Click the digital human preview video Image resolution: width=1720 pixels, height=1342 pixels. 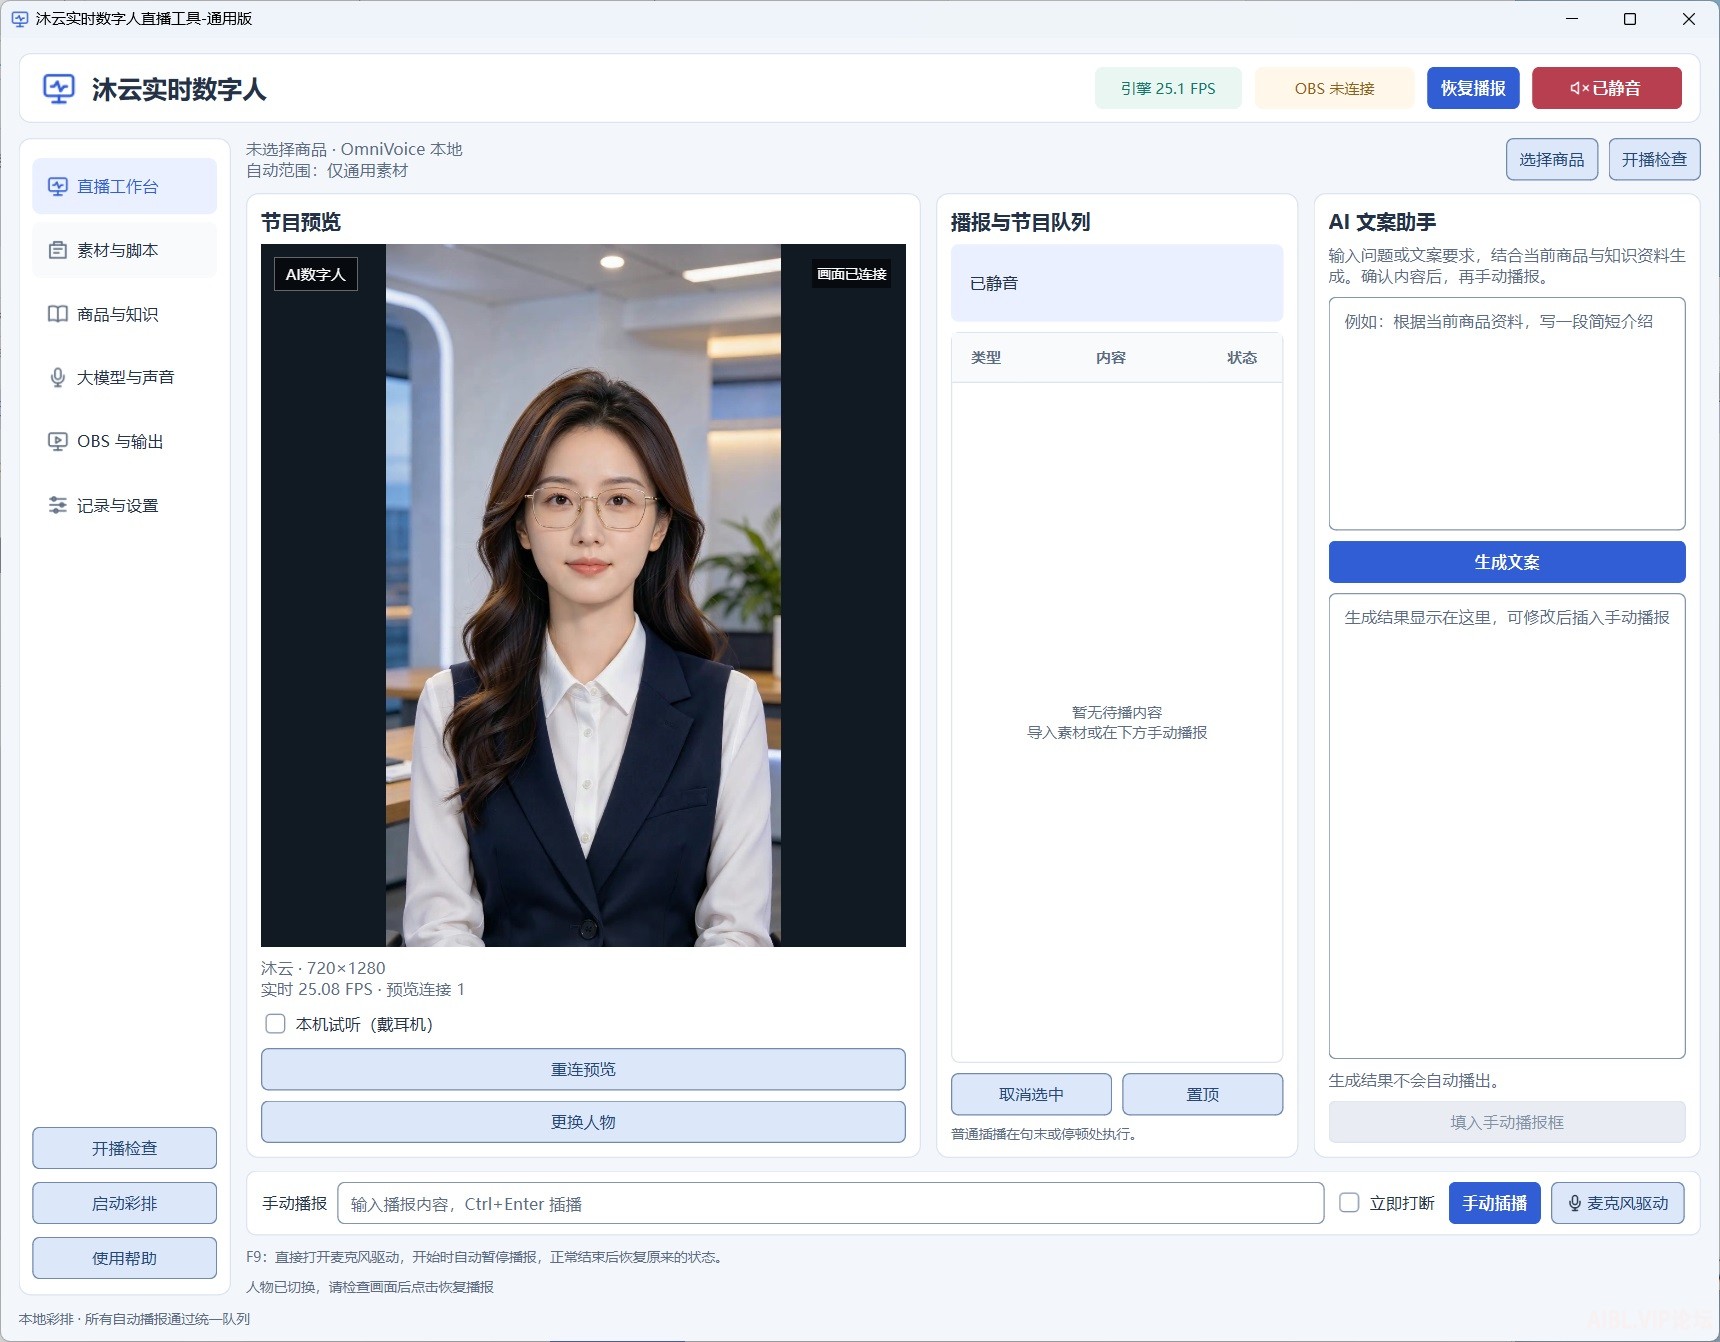coord(583,595)
